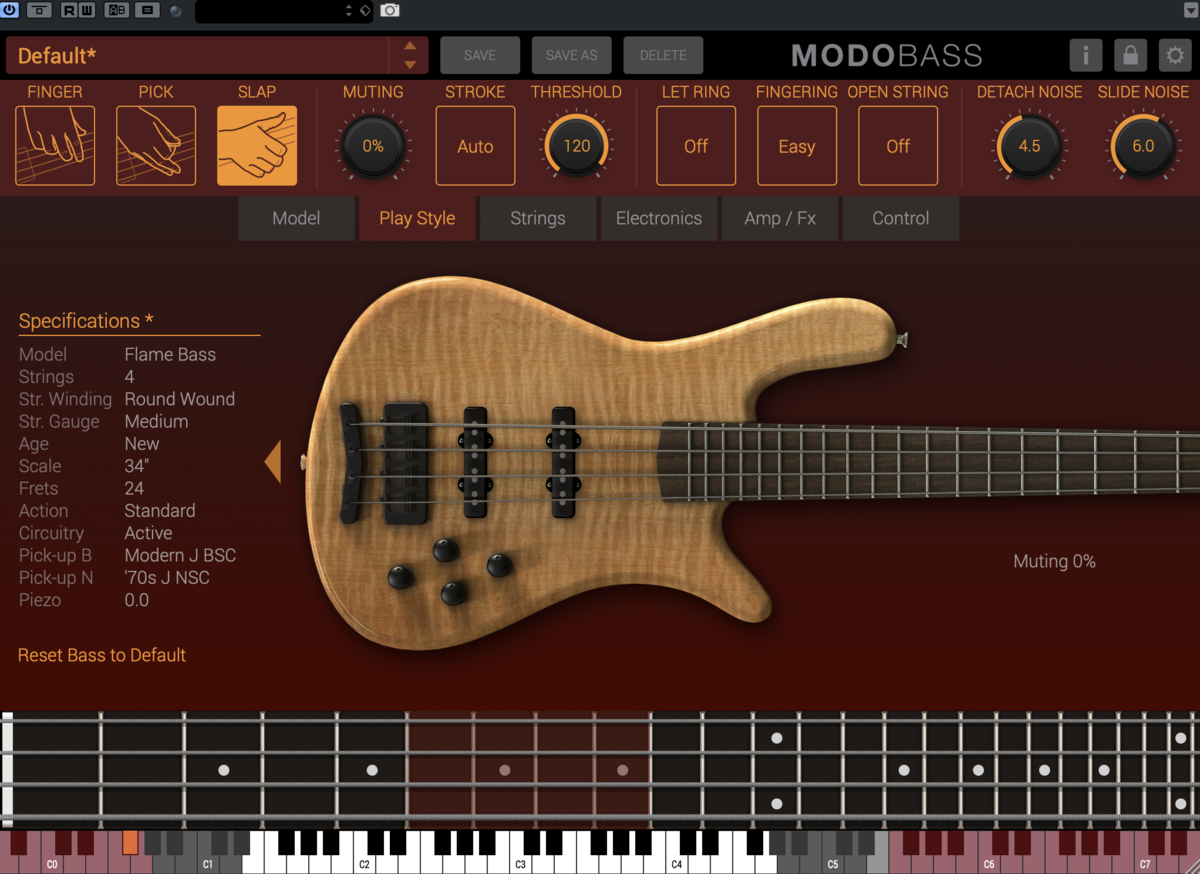Enable the W write automation button
Viewport: 1200px width, 874px height.
[86, 10]
